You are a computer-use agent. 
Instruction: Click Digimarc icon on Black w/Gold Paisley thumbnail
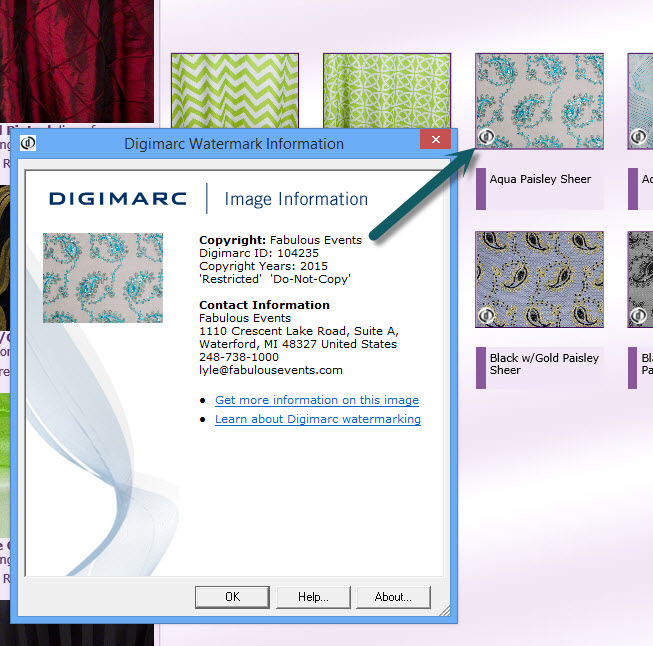pos(486,316)
